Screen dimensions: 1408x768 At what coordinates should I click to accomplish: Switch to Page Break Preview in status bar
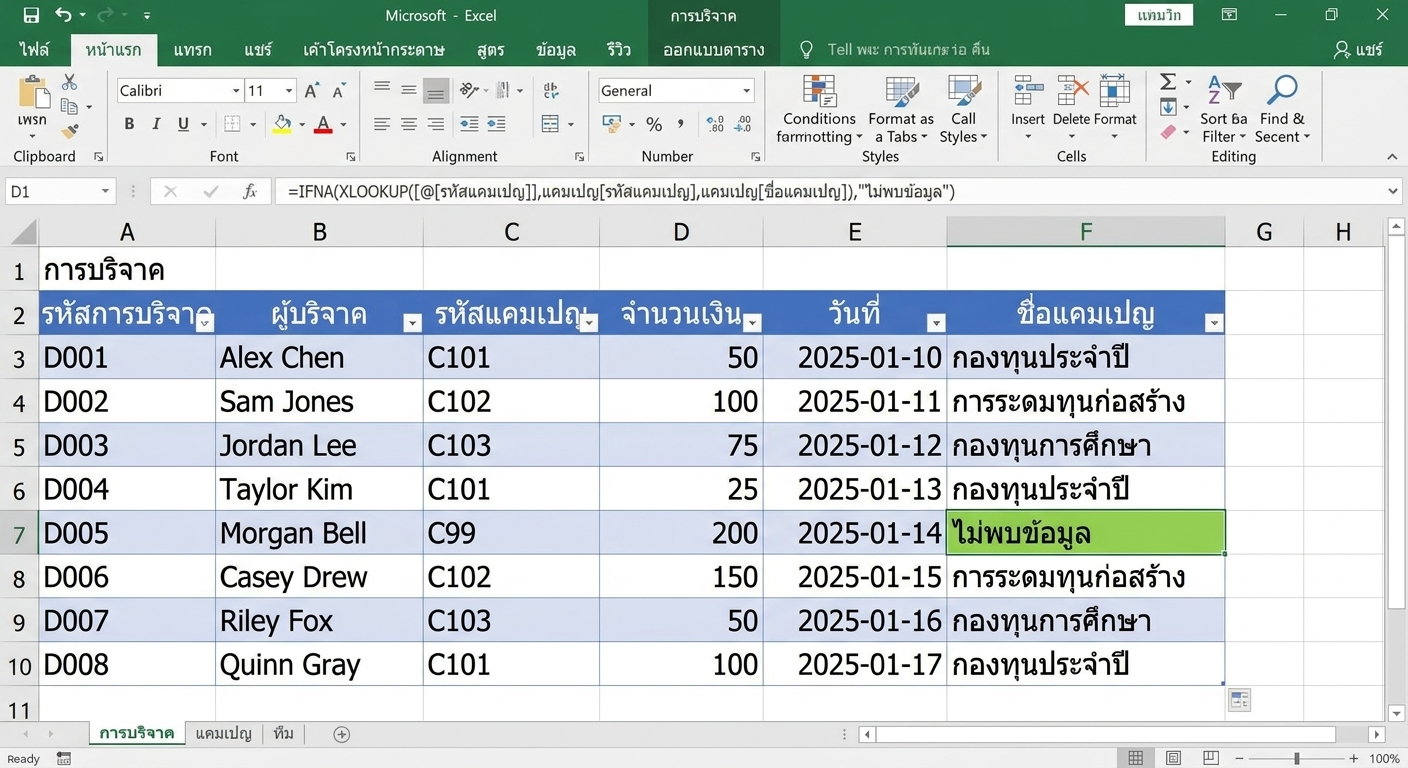click(1211, 759)
